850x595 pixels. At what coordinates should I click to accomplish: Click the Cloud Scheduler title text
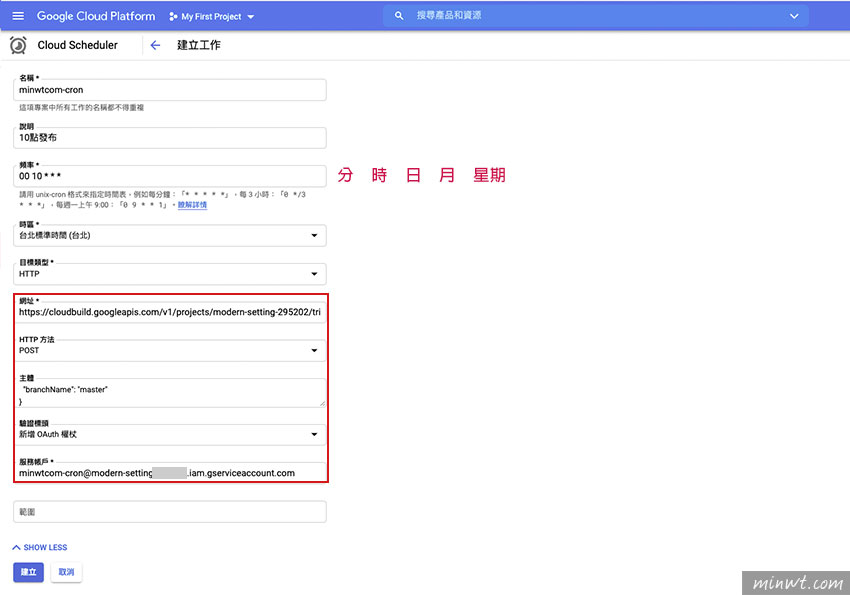click(x=78, y=45)
